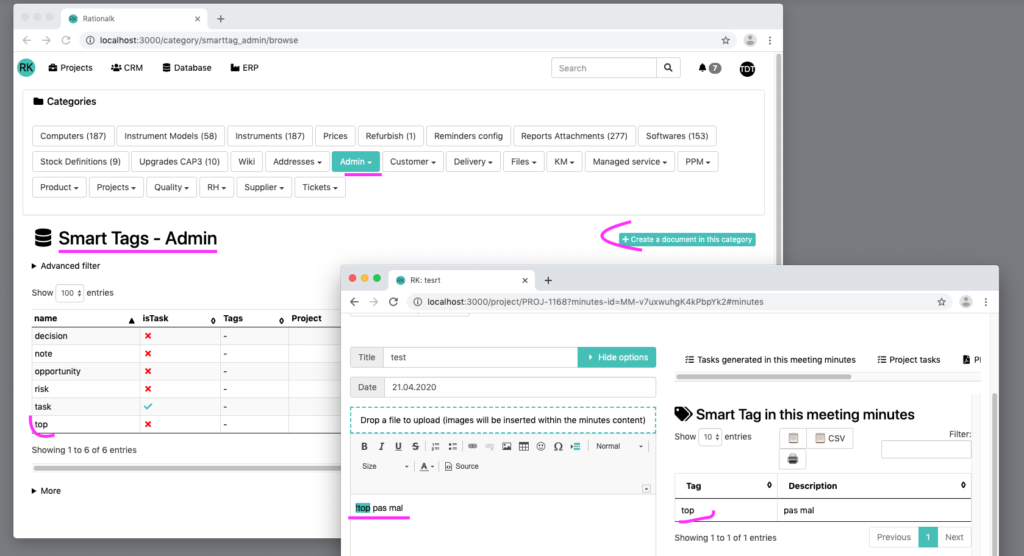The image size is (1024, 556).
Task: Expand the More section
Action: pyautogui.click(x=46, y=491)
